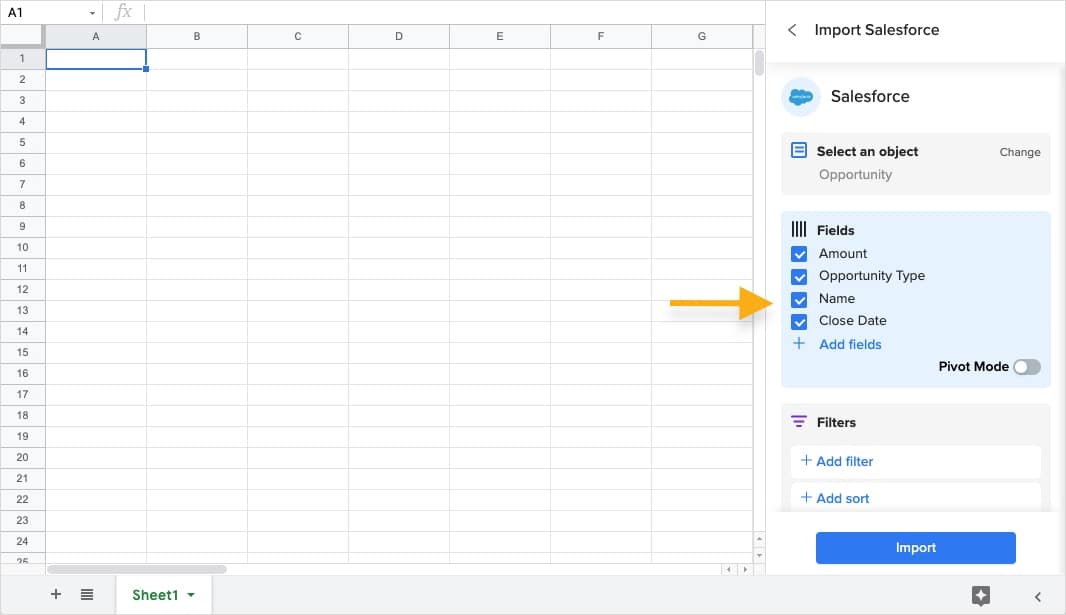The height and width of the screenshot is (615, 1066).
Task: Click Add fields link
Action: [x=849, y=344]
